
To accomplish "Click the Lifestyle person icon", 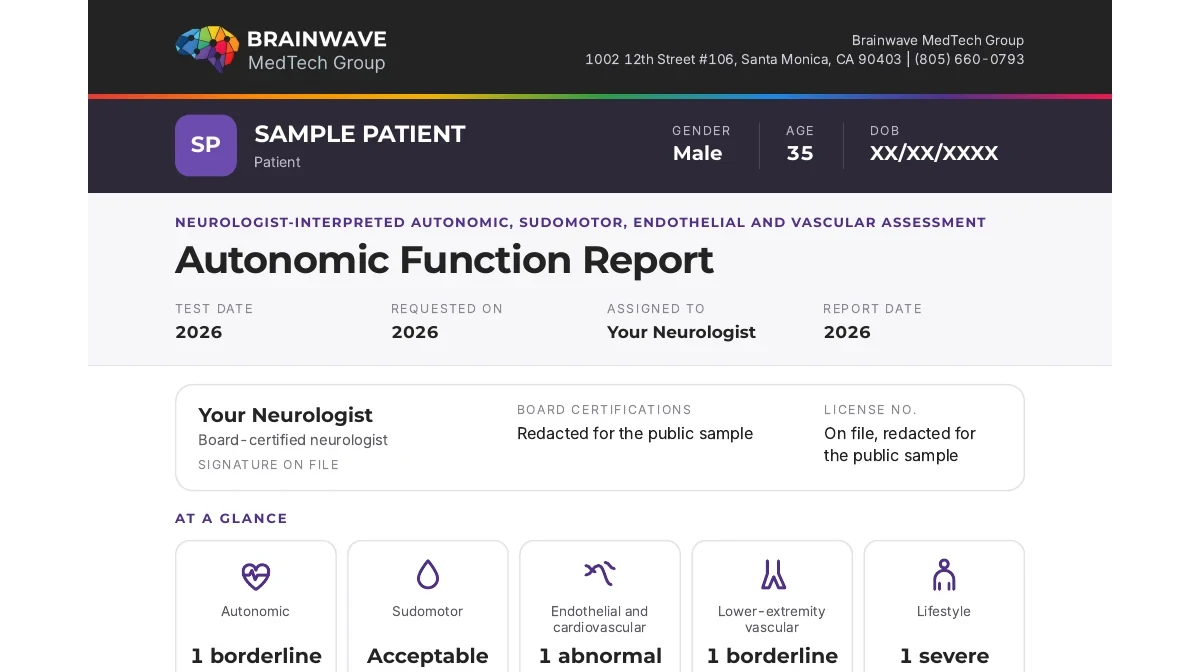I will (x=944, y=574).
